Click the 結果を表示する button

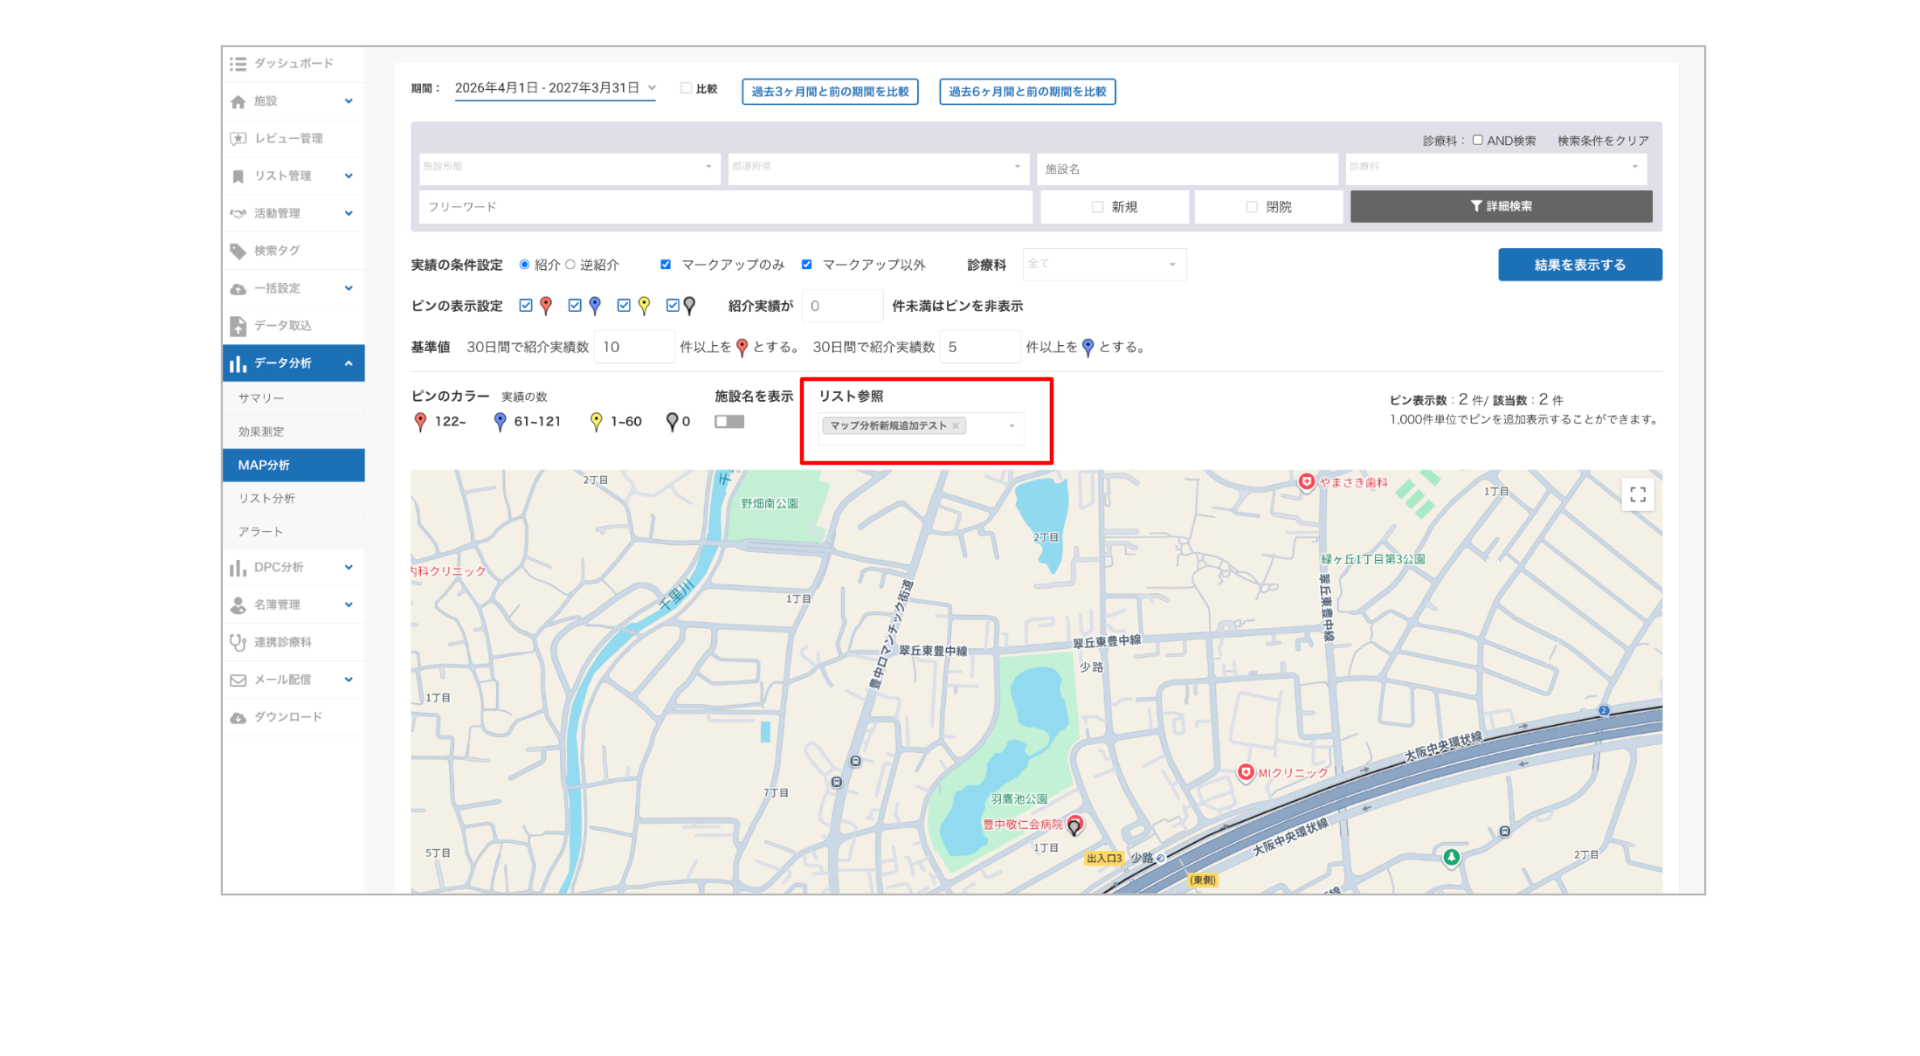1580,265
